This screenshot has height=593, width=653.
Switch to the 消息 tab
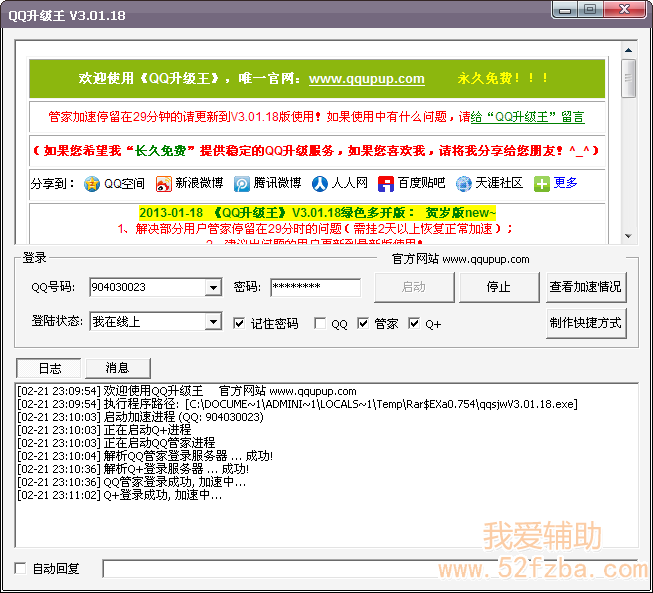[x=117, y=368]
